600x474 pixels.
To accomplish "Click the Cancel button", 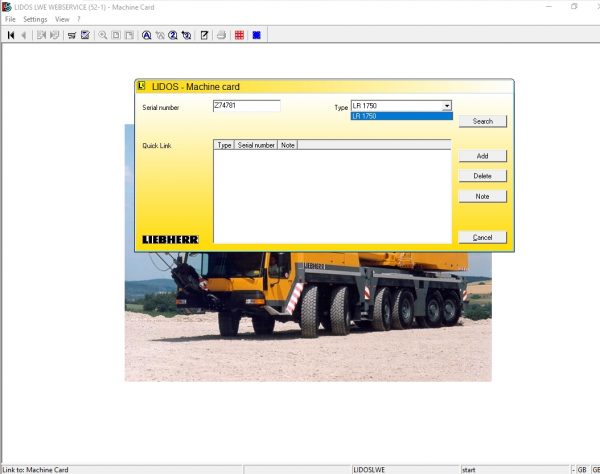I will [x=483, y=237].
